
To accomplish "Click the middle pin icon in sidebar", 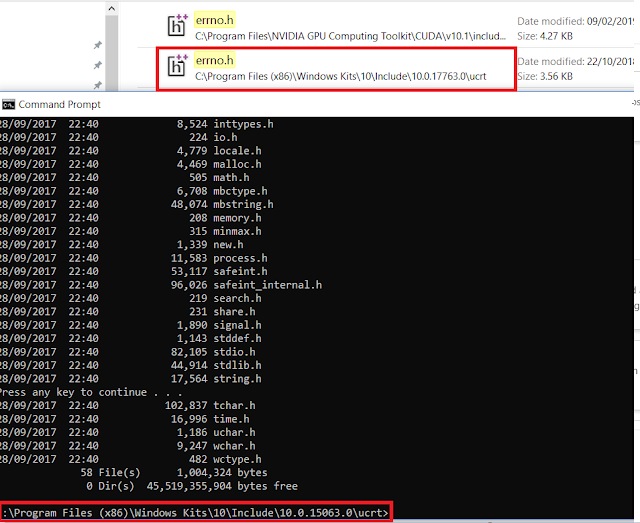I will (98, 65).
